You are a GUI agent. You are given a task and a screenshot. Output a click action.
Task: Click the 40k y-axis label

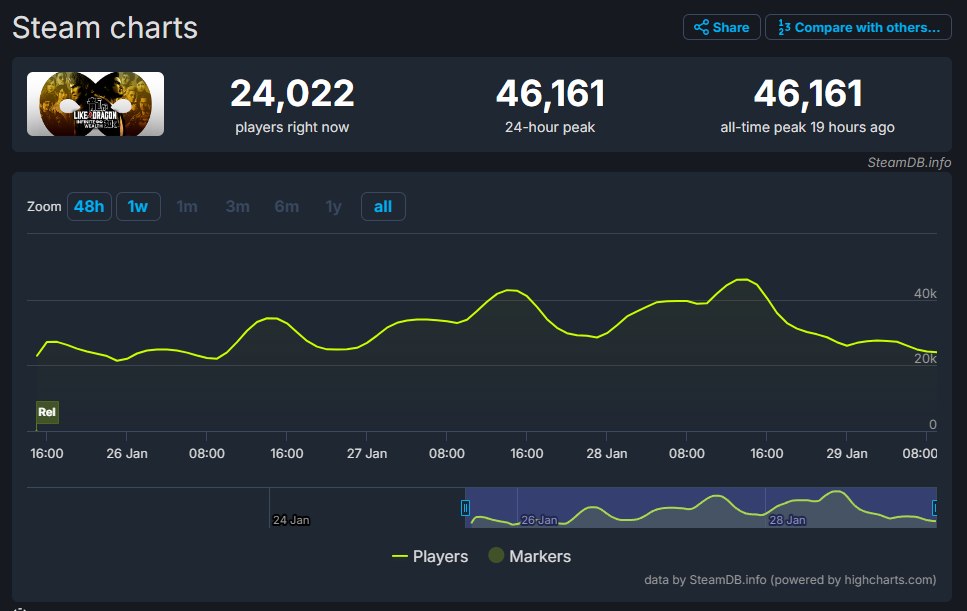click(x=925, y=293)
